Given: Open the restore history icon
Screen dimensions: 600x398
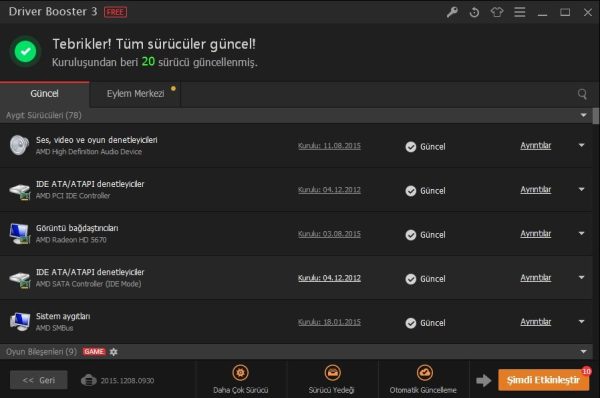Looking at the screenshot, I should (x=474, y=12).
